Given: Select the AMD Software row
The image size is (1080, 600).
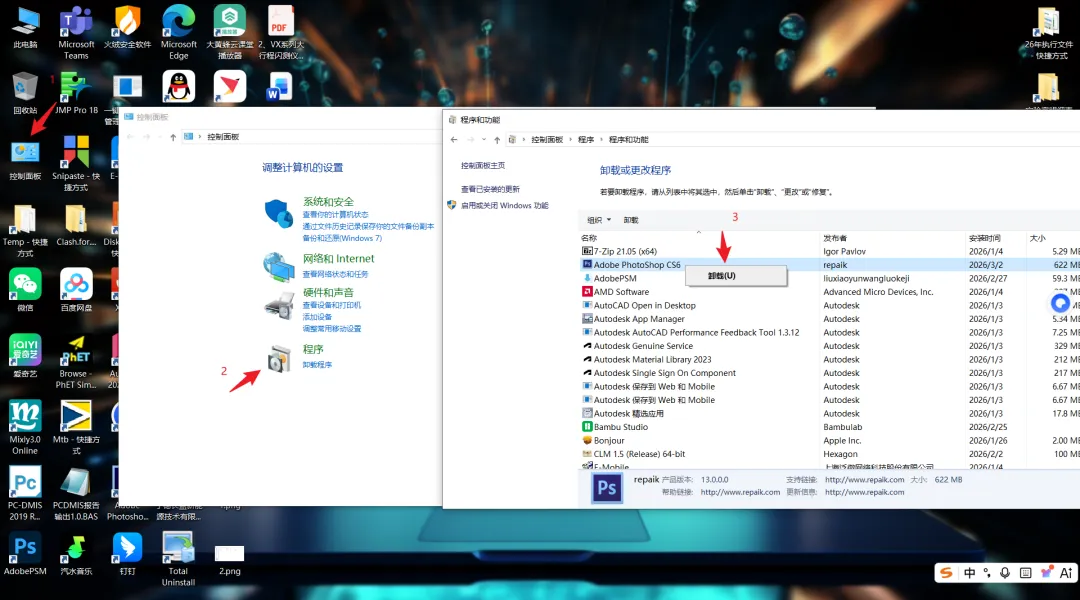Looking at the screenshot, I should [x=829, y=292].
